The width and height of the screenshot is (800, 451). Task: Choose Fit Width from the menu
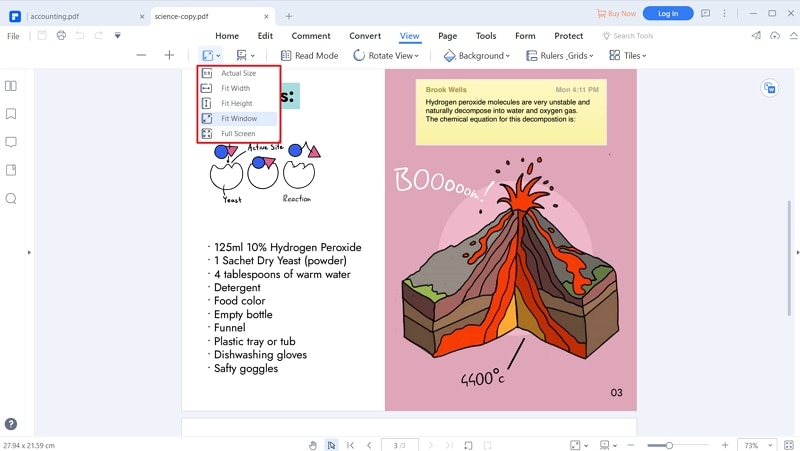coord(239,88)
